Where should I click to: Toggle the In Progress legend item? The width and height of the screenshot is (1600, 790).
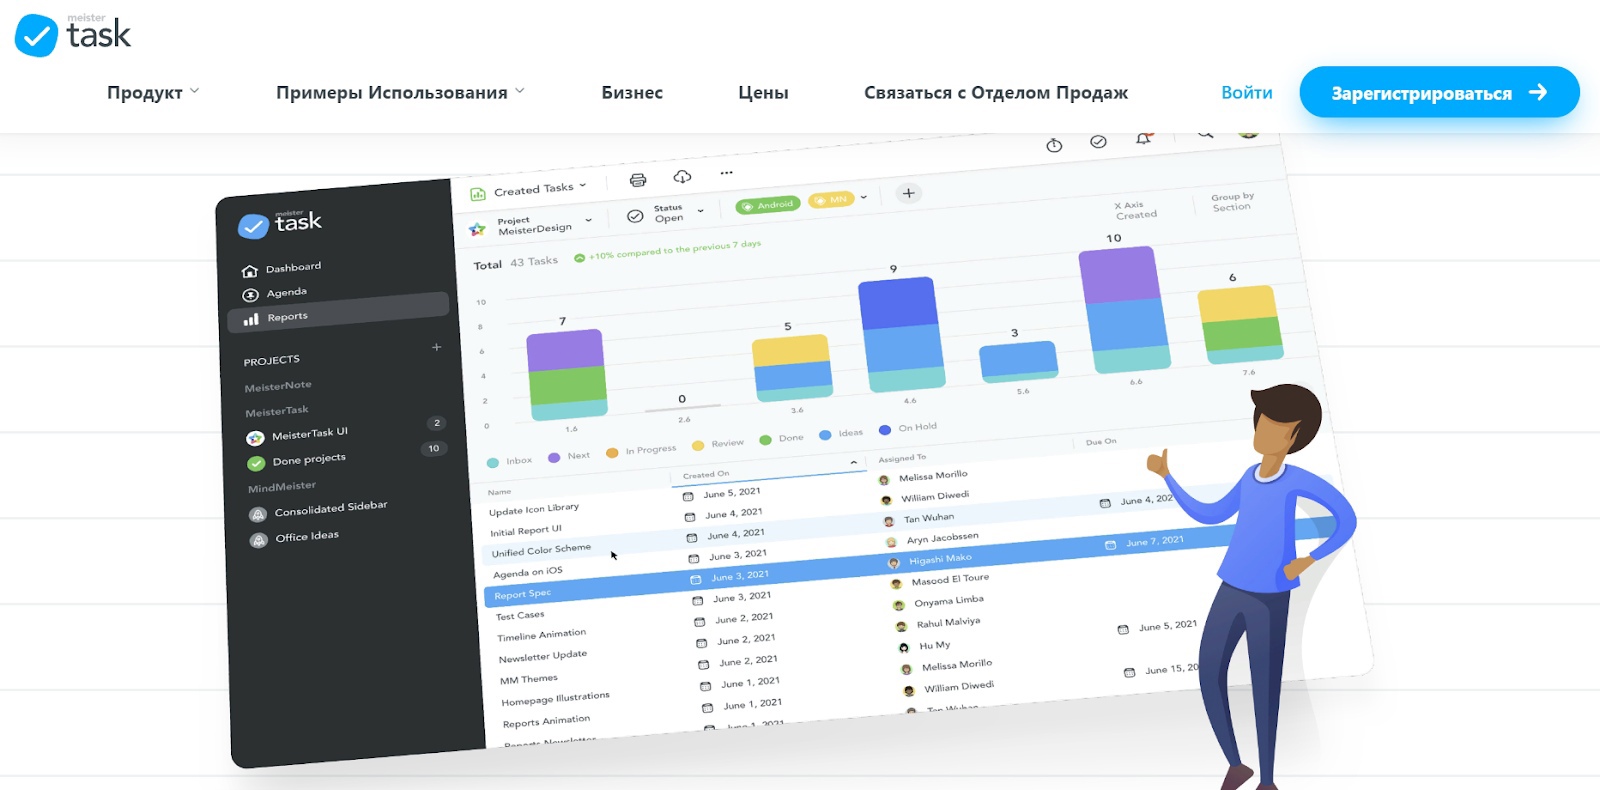point(641,451)
